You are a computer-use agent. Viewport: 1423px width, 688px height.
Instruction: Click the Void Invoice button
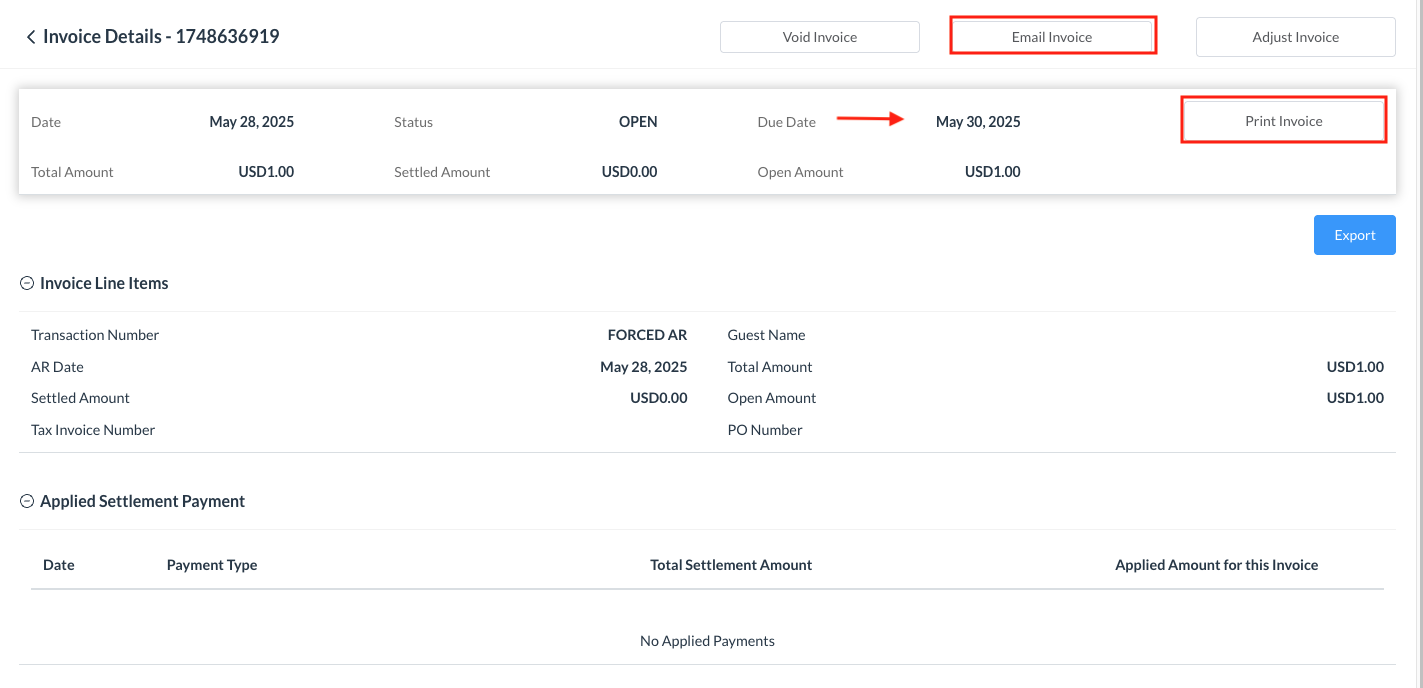[819, 37]
